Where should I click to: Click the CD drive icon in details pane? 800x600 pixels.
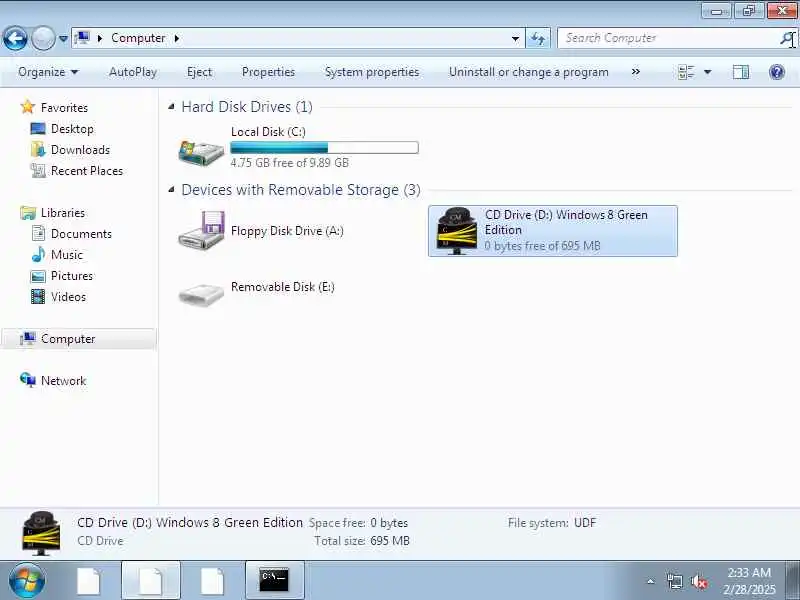[41, 533]
